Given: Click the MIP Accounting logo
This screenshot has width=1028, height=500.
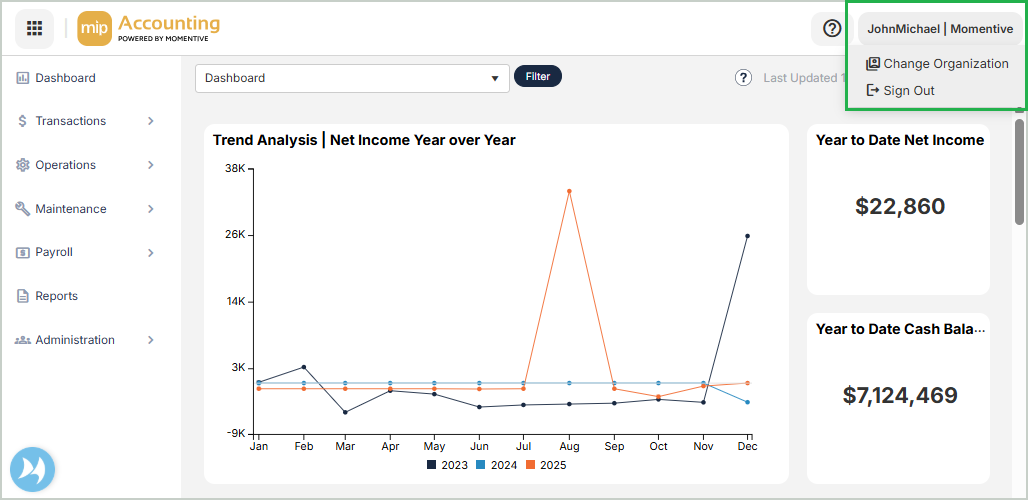Looking at the screenshot, I should pos(148,28).
